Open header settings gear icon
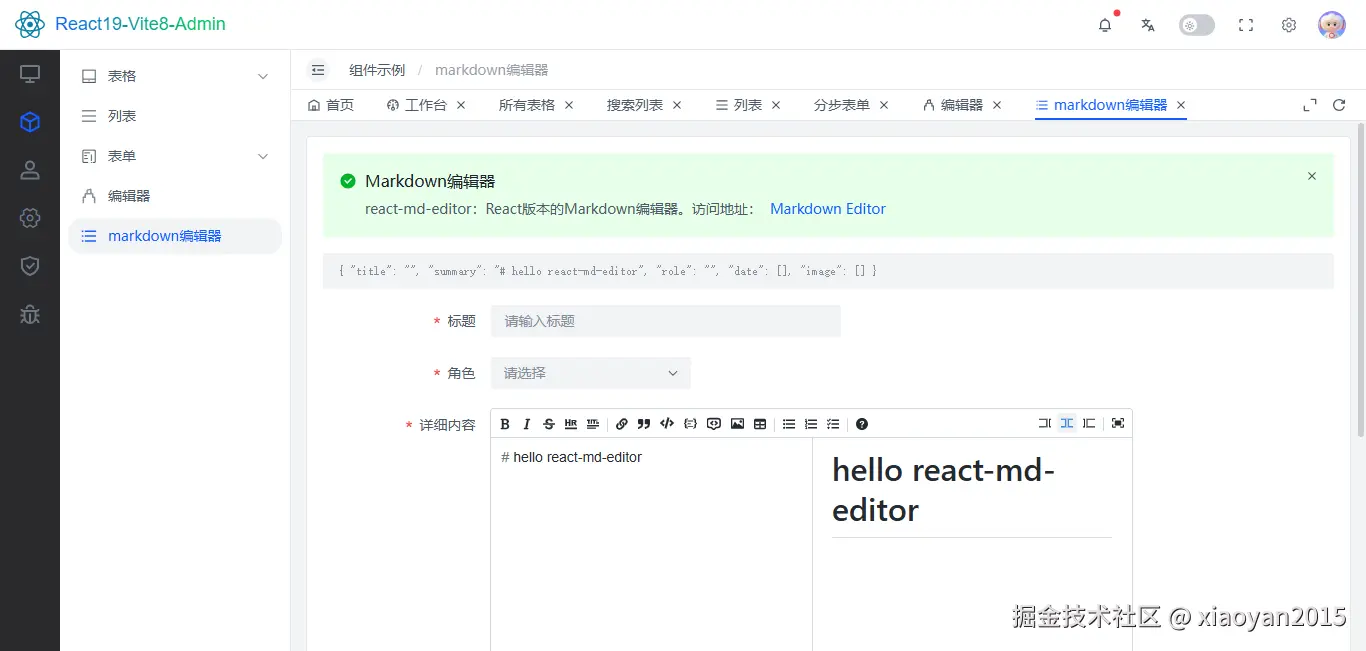The image size is (1366, 651). [x=1289, y=25]
